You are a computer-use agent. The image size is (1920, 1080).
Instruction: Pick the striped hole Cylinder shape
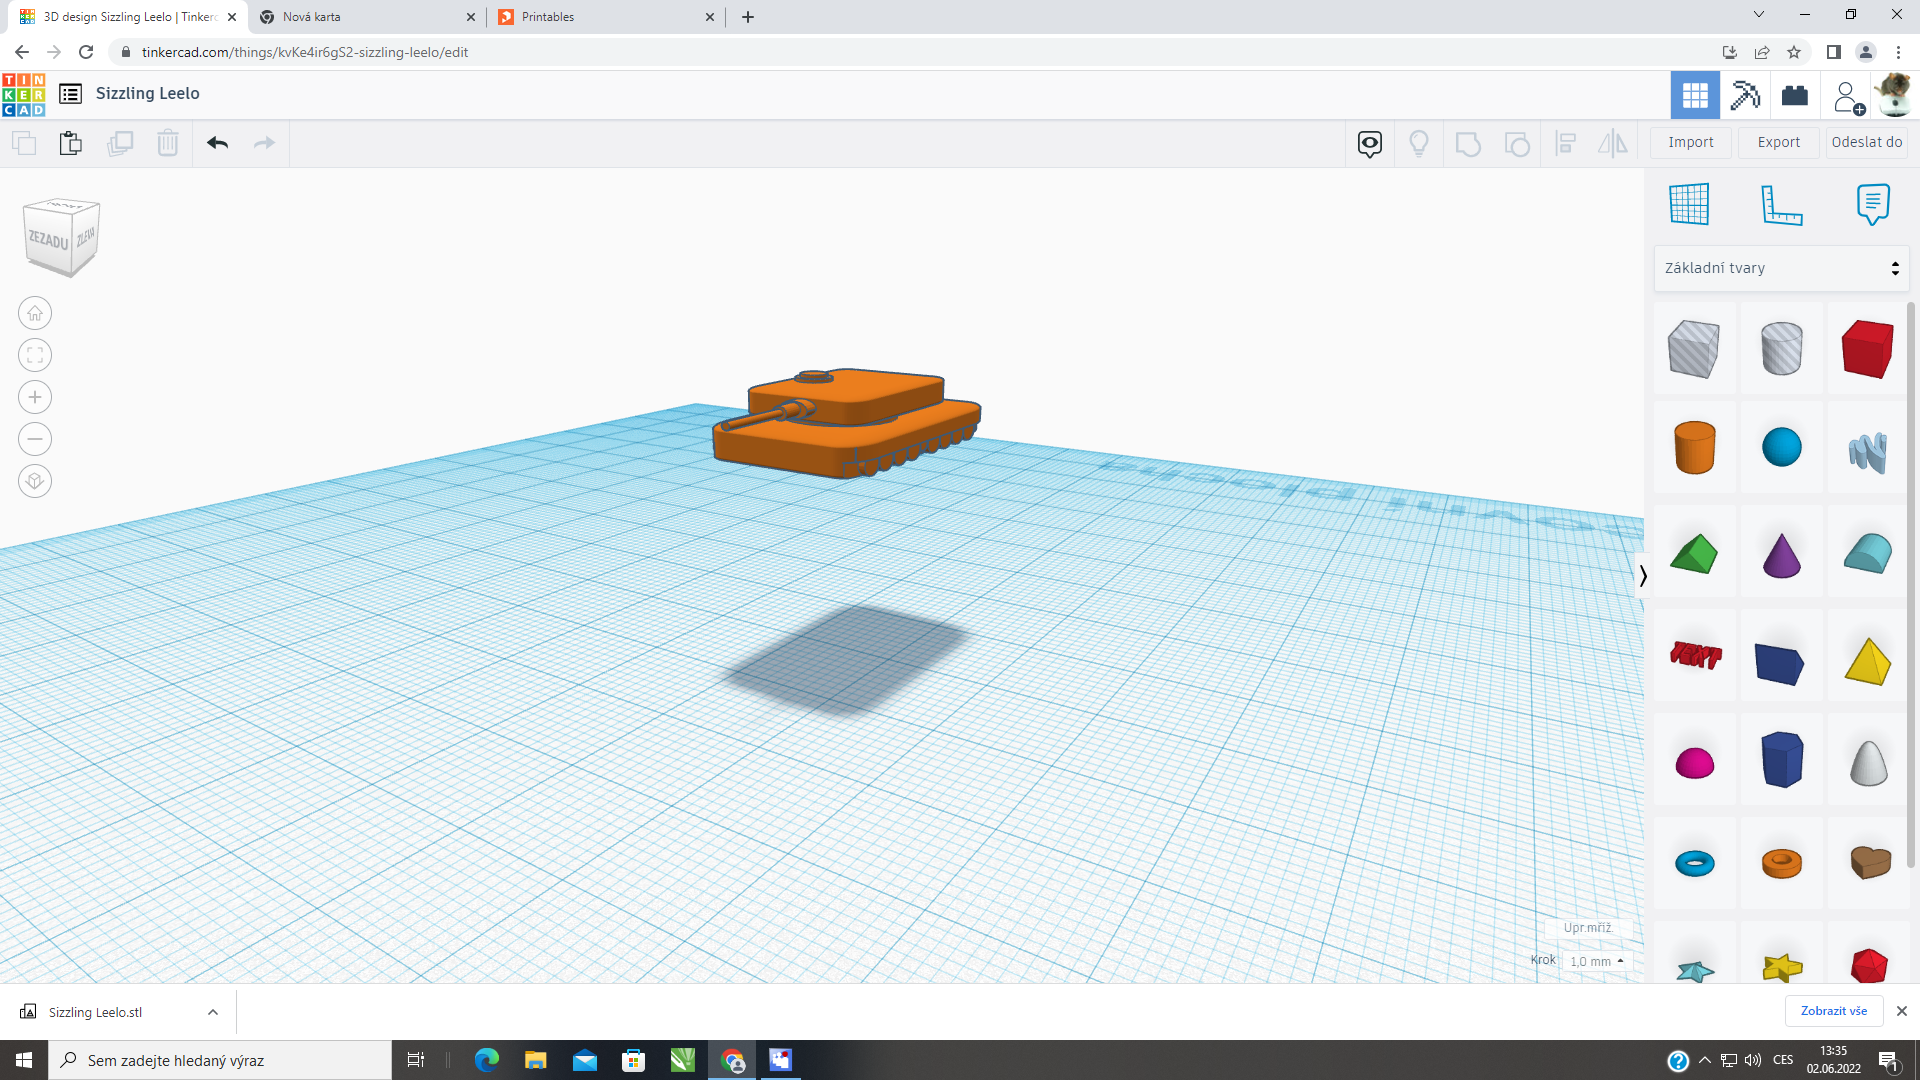tap(1781, 349)
